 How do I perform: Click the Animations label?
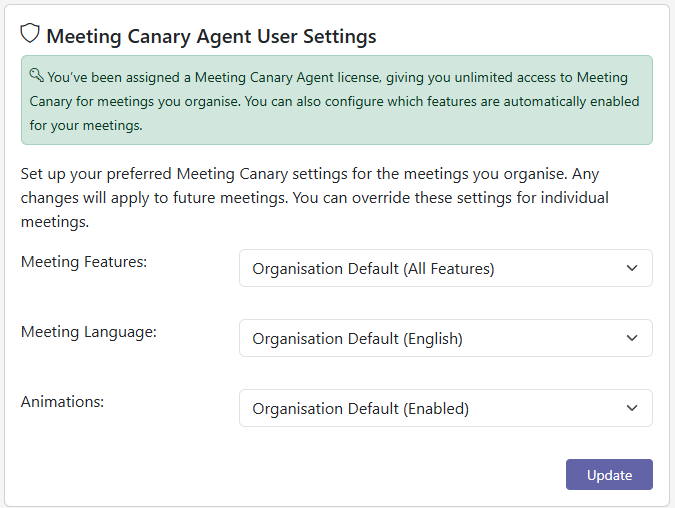(x=62, y=402)
